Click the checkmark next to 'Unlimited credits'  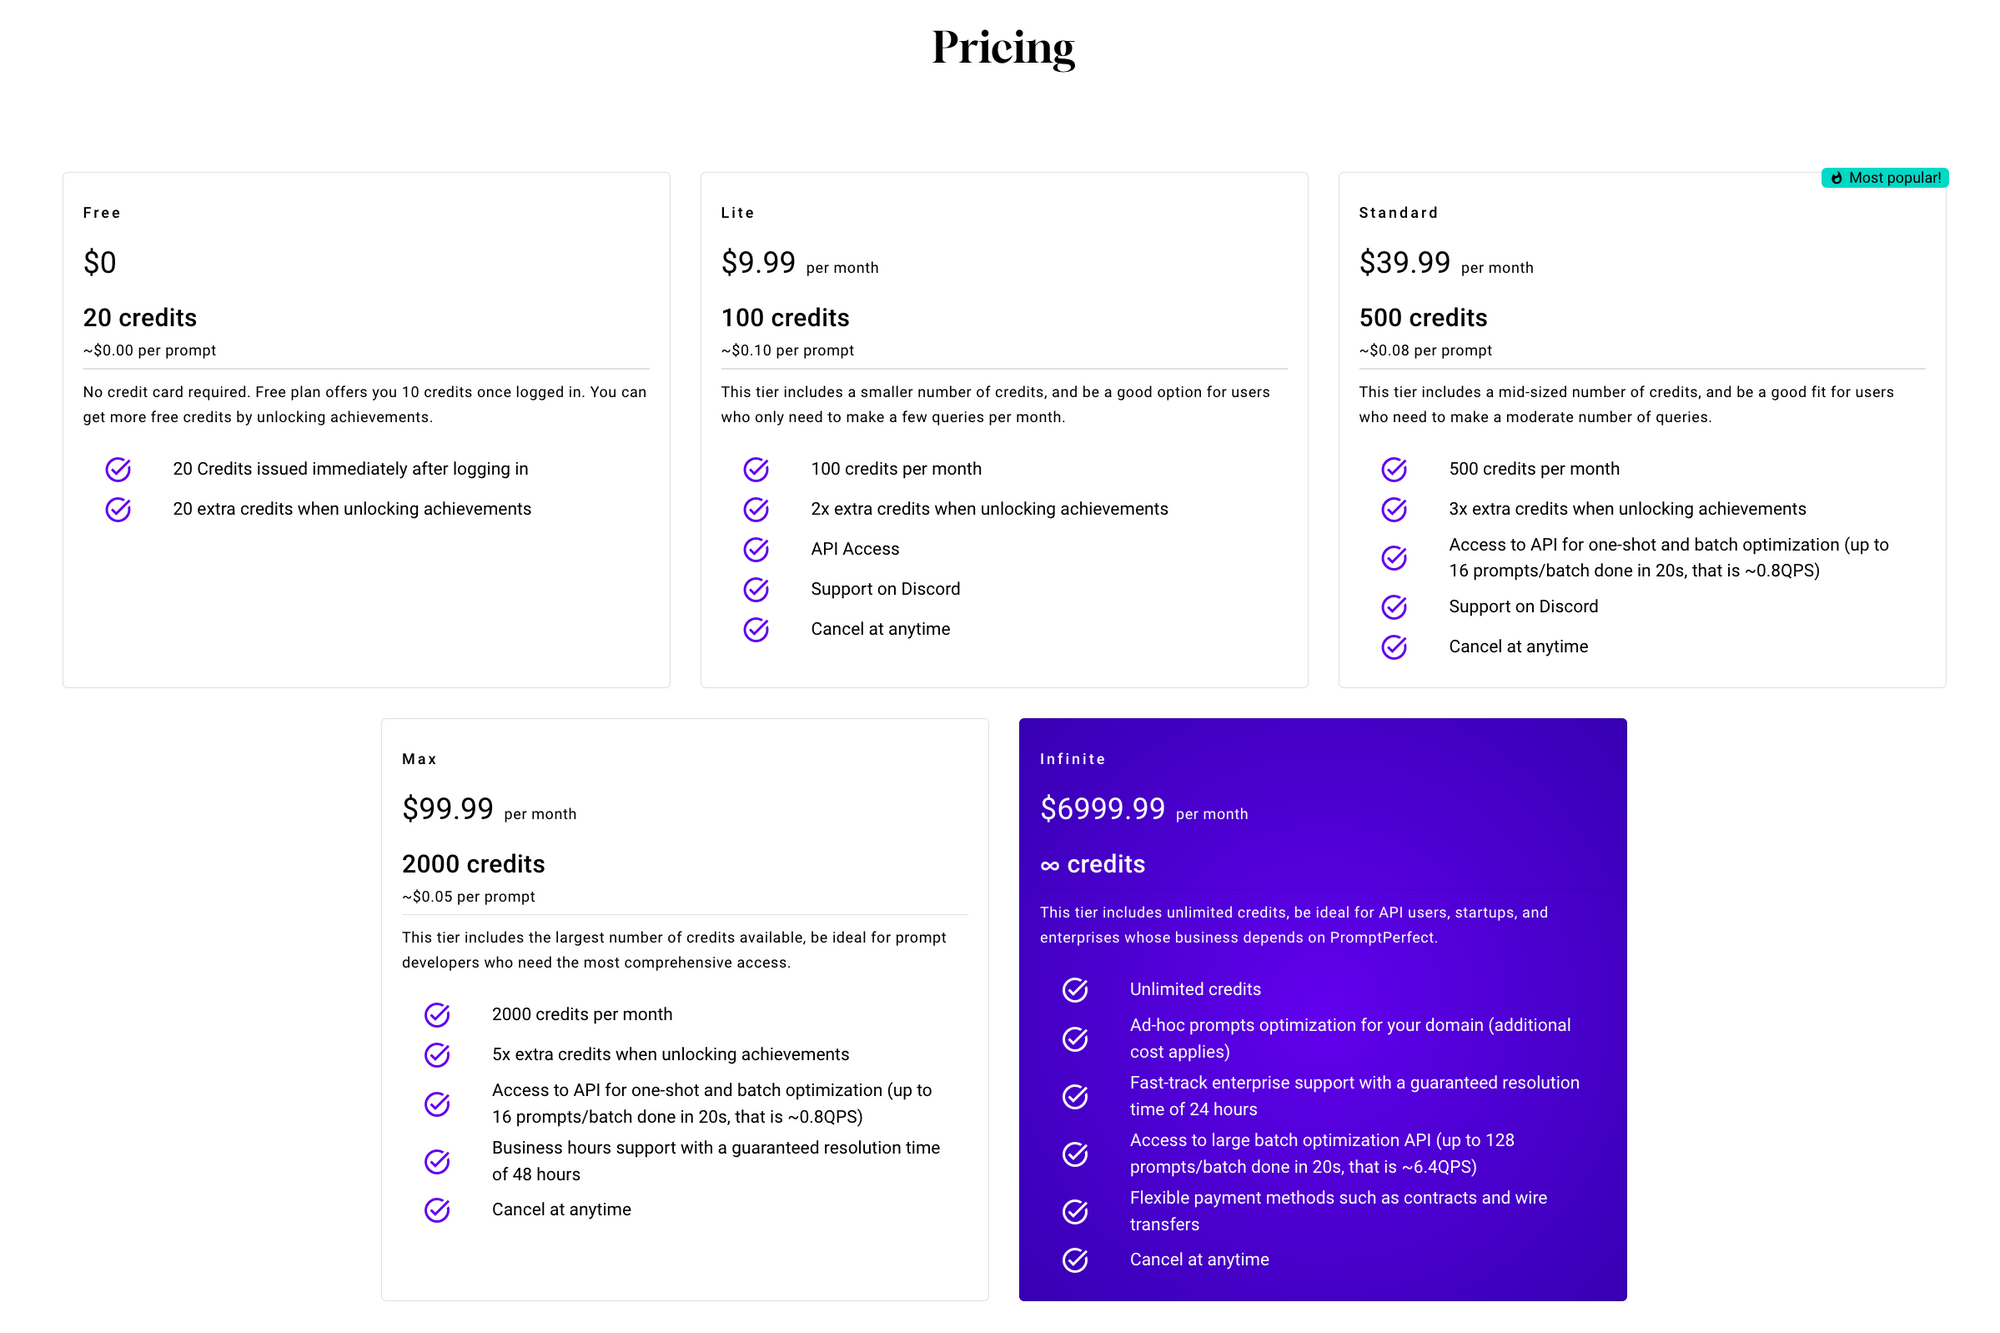pyautogui.click(x=1074, y=990)
